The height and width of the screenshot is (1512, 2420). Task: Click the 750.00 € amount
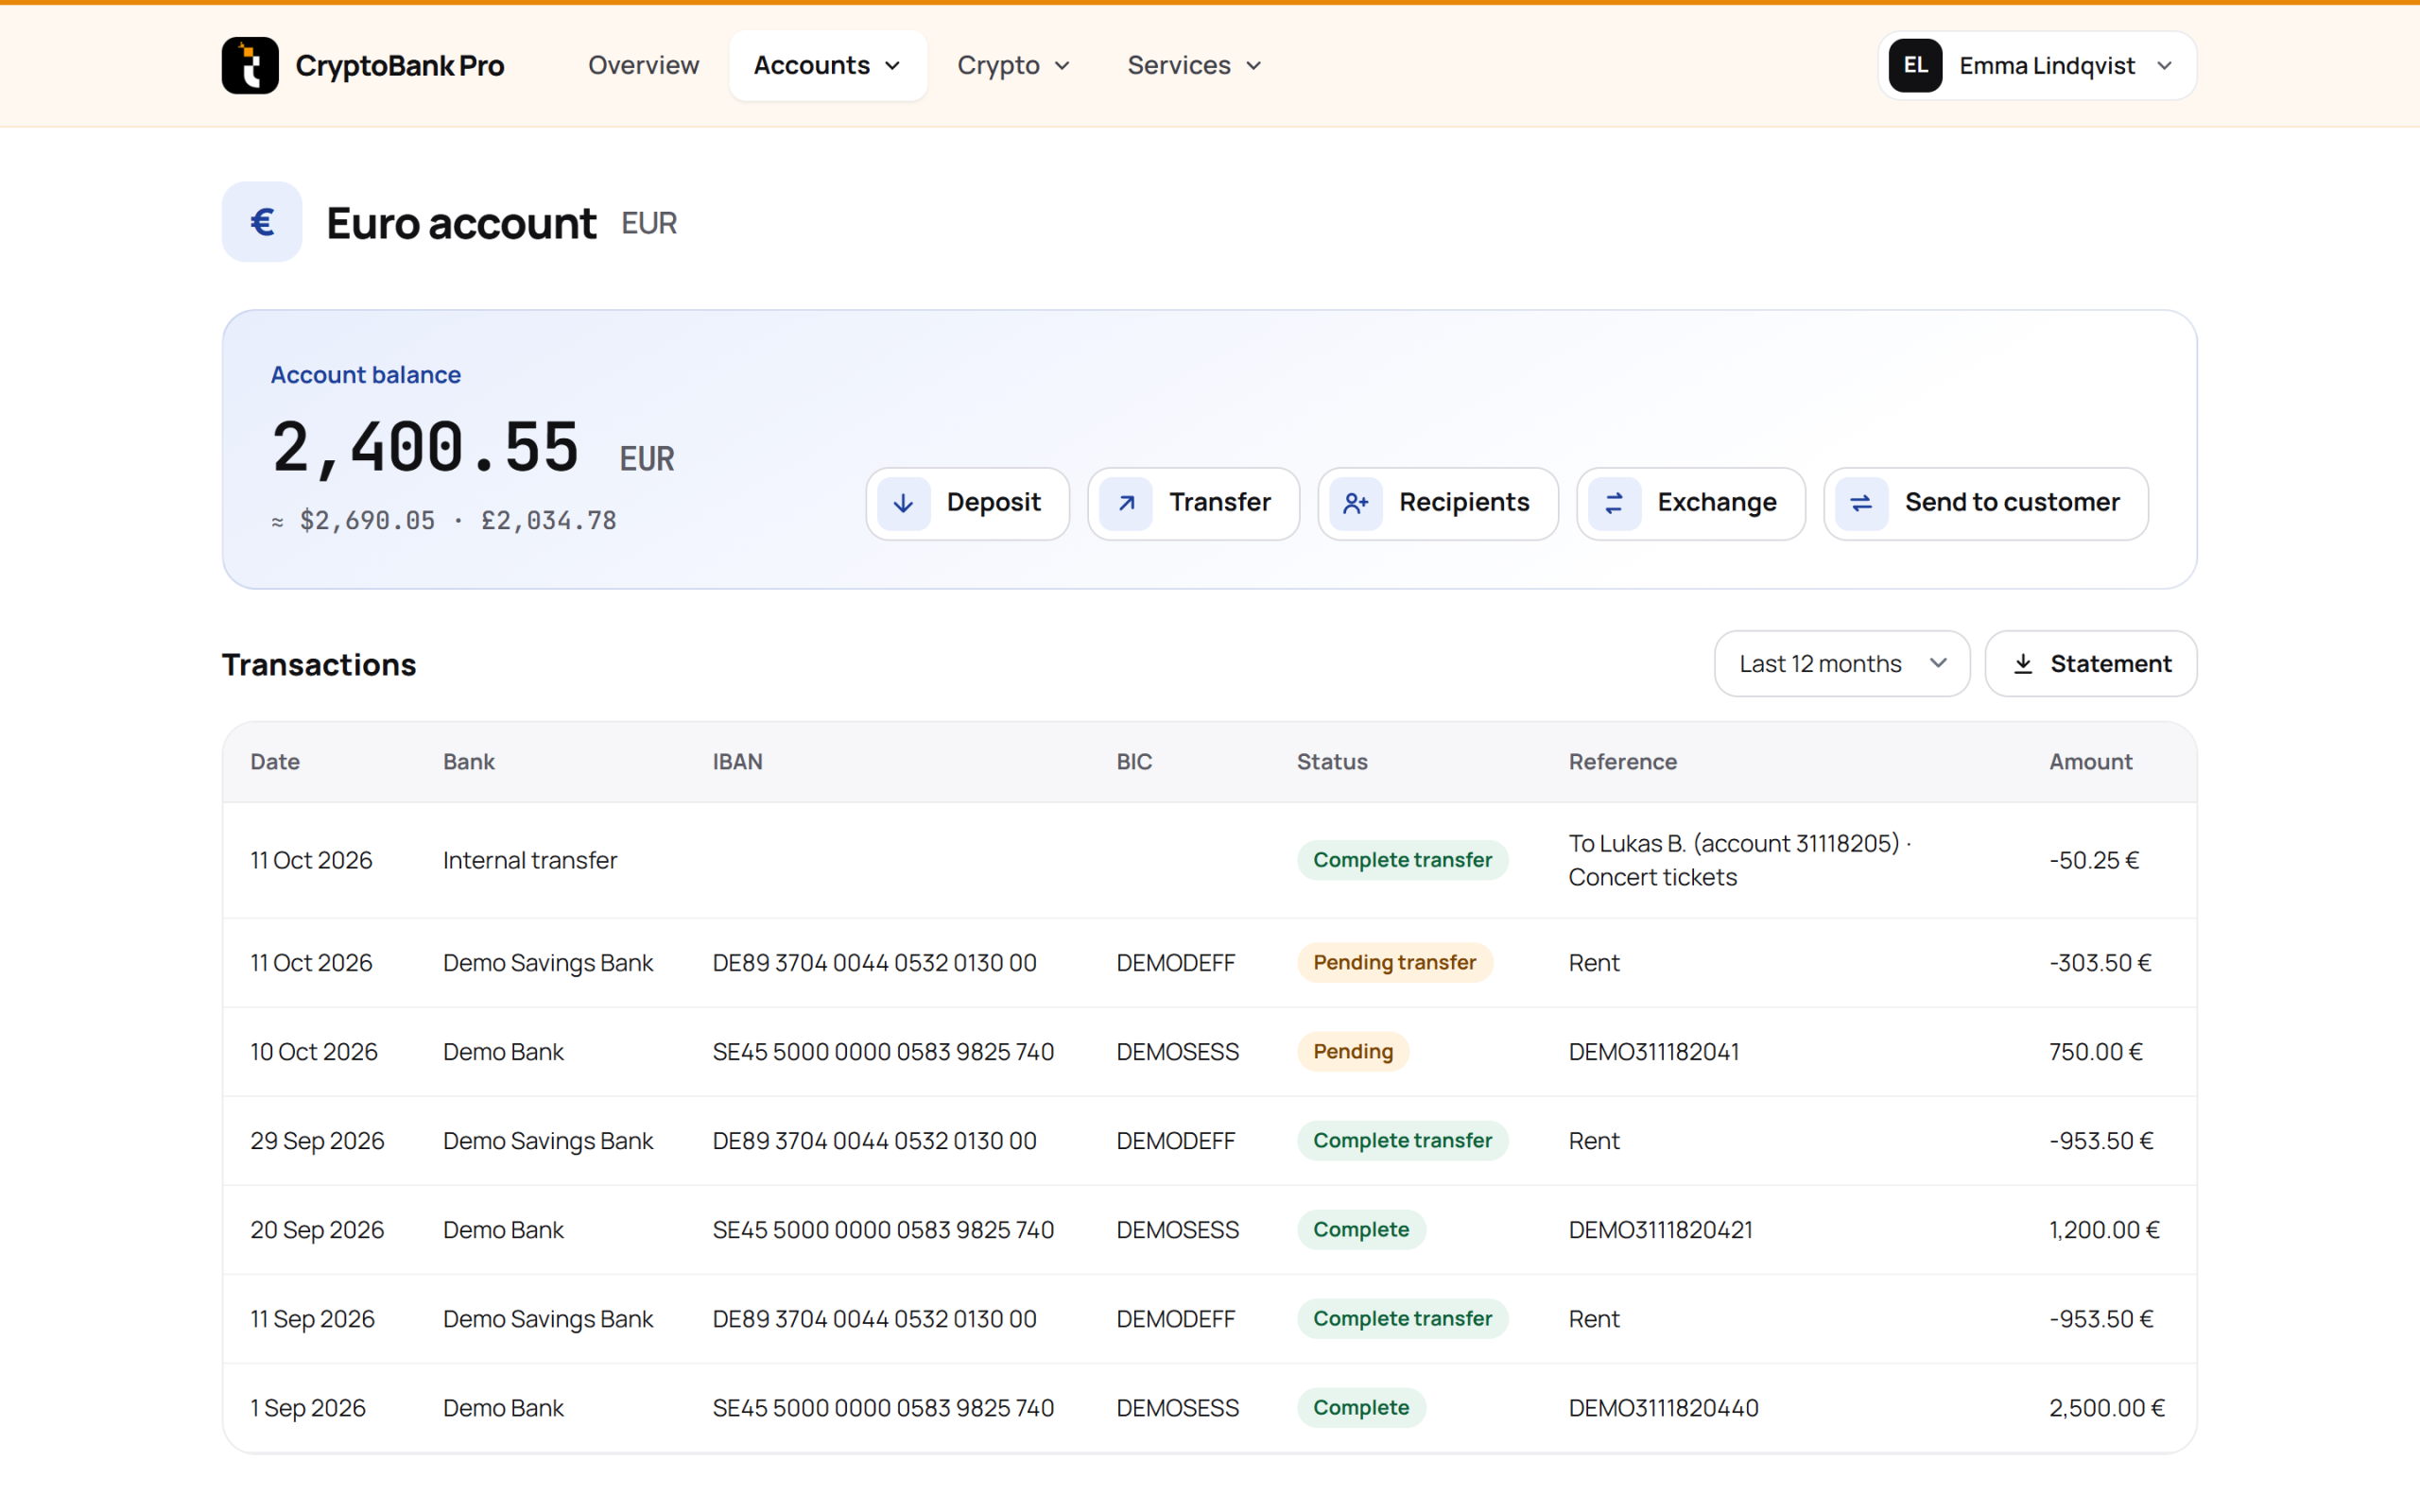point(2095,1052)
